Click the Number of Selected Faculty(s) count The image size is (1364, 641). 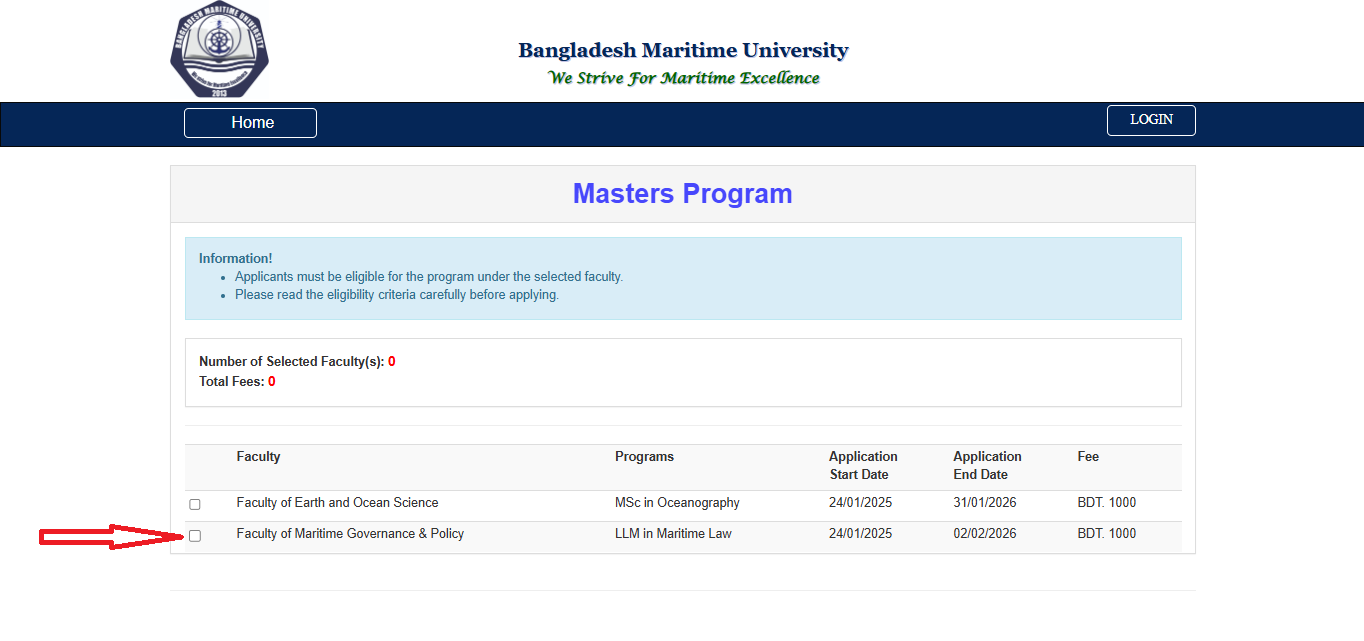pos(392,361)
